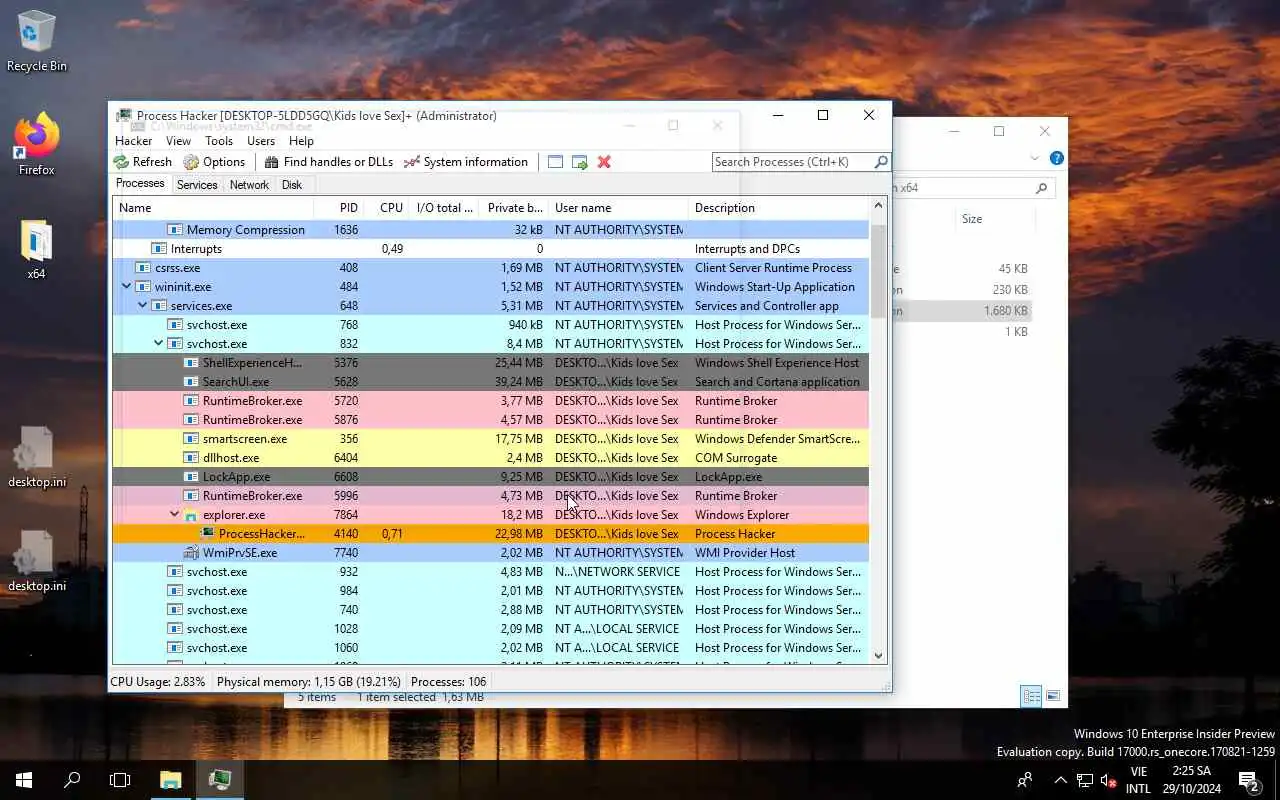Click the process list scroll-up arrow
Screen dimensions: 1280x800
(879, 206)
